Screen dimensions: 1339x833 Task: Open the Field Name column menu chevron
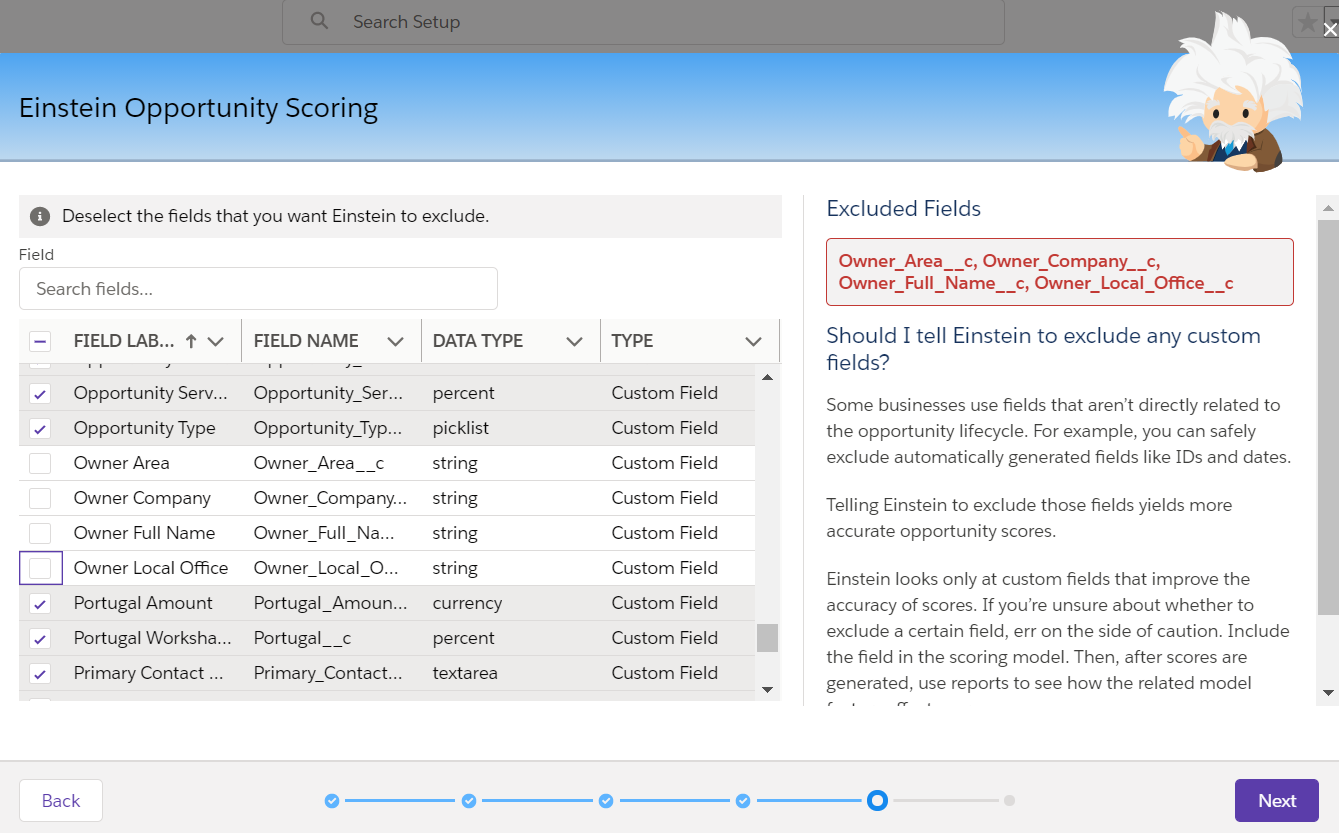click(x=395, y=341)
